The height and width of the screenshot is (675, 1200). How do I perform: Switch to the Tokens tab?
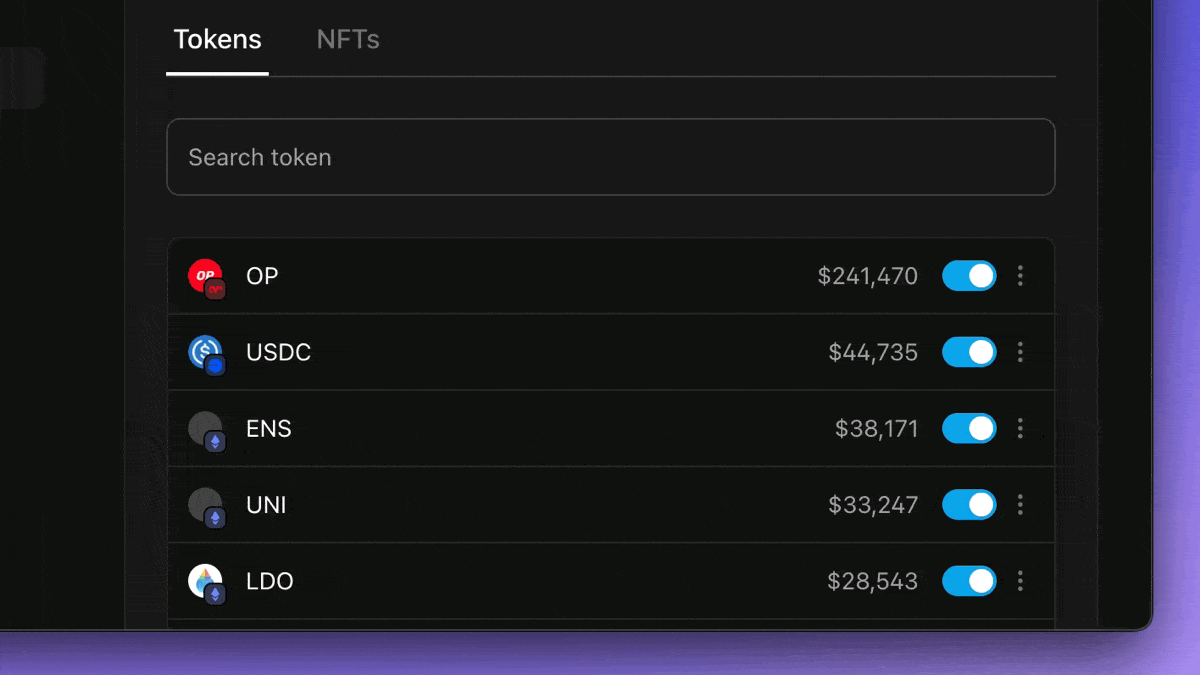pos(217,40)
